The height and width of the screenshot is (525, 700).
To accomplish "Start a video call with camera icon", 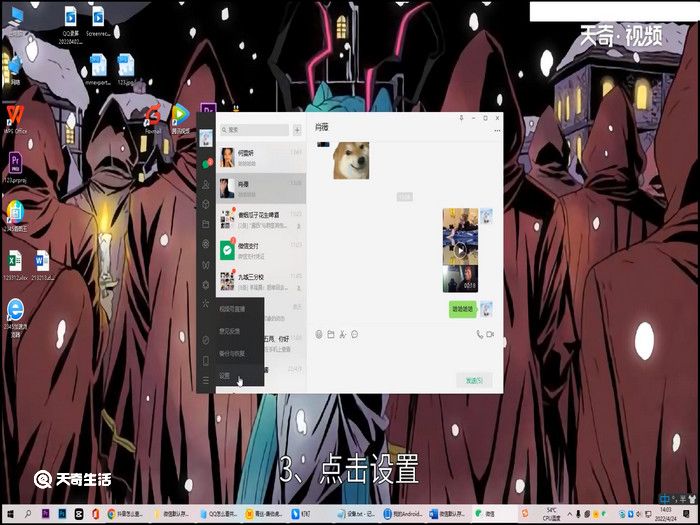I will 491,334.
